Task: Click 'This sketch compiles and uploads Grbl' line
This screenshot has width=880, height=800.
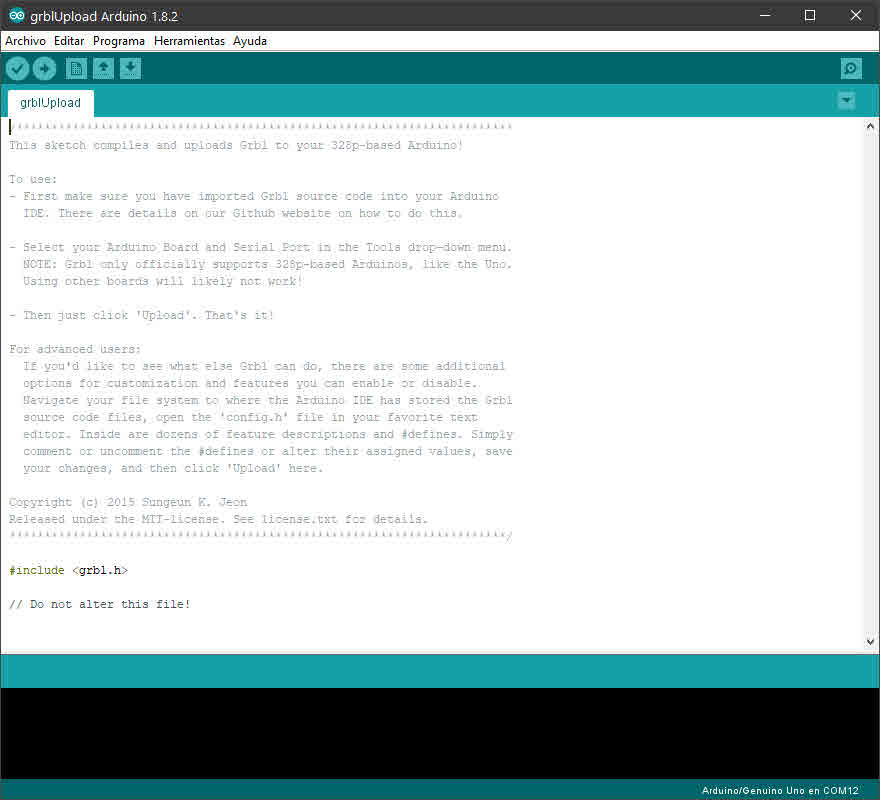Action: coord(236,145)
